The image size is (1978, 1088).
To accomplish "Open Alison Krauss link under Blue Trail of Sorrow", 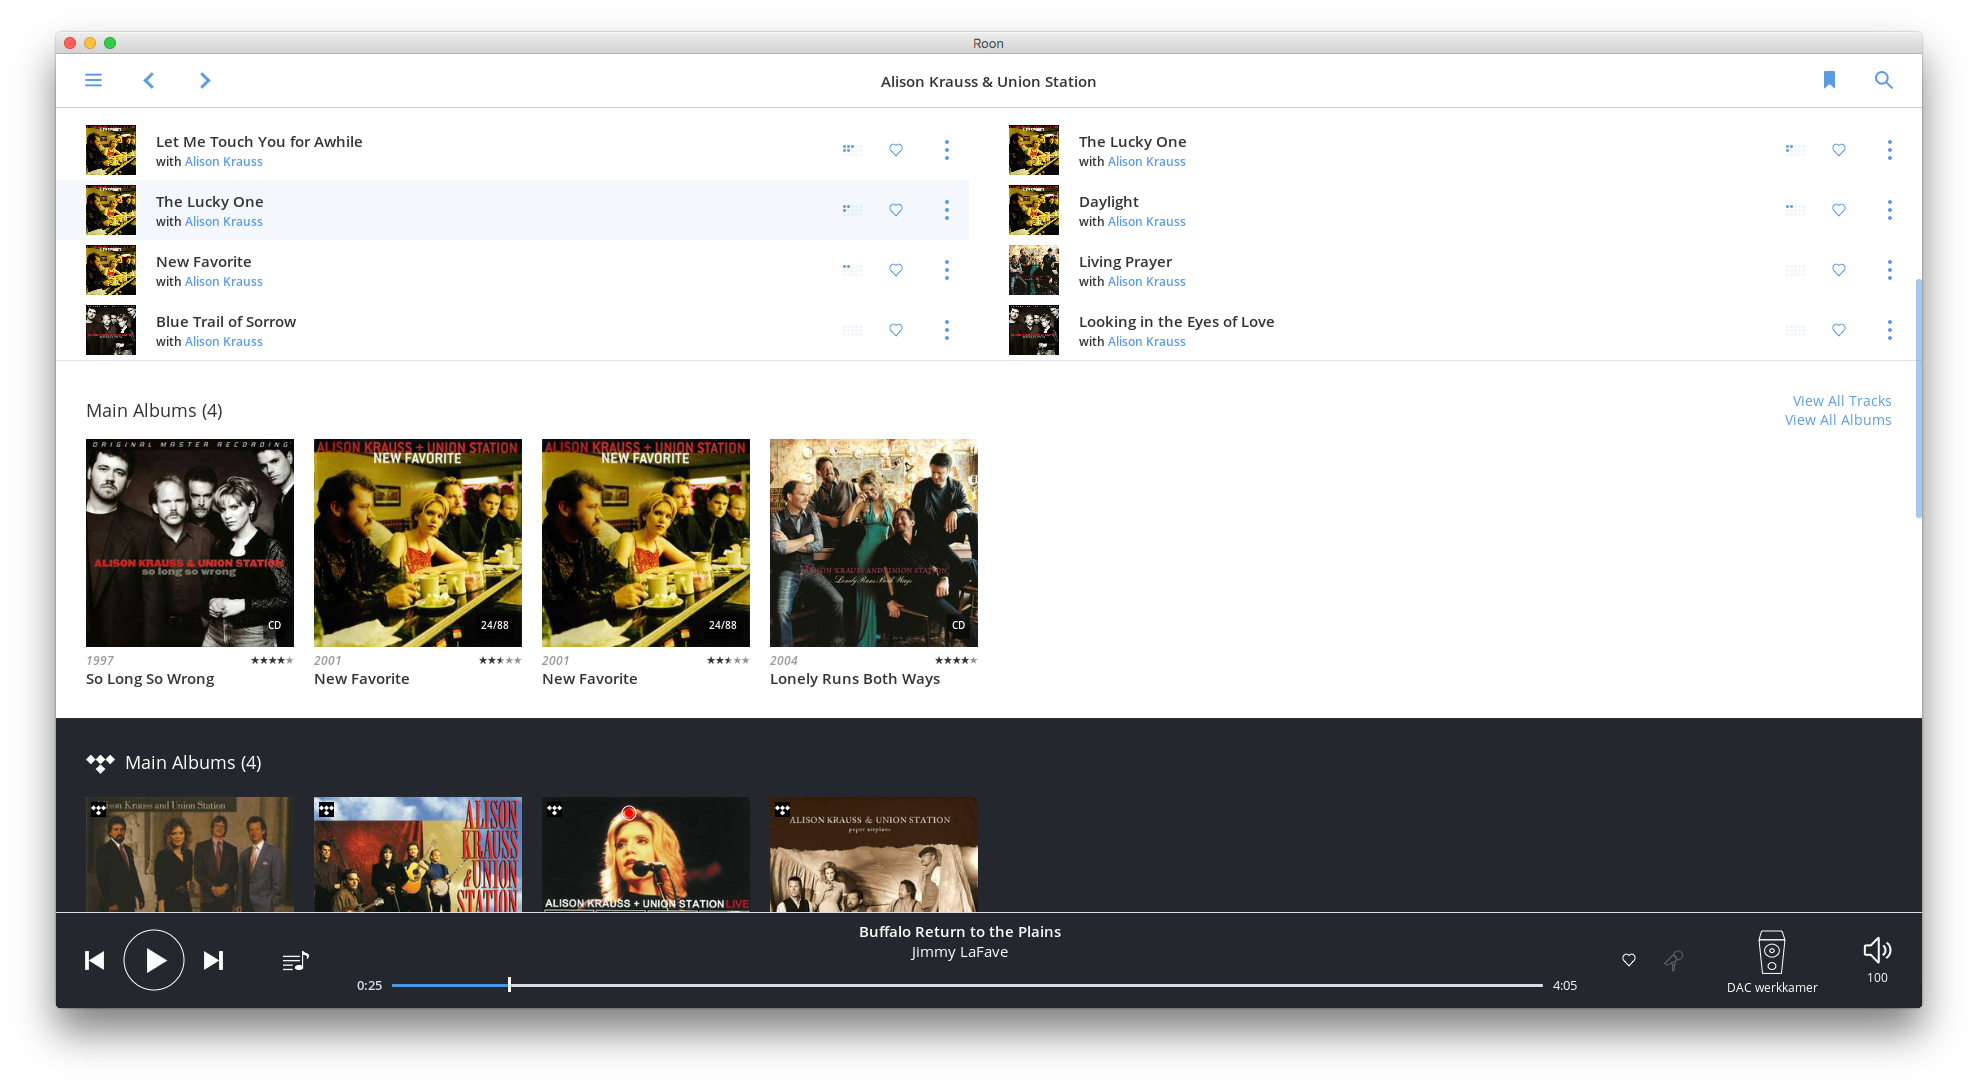I will [x=224, y=342].
